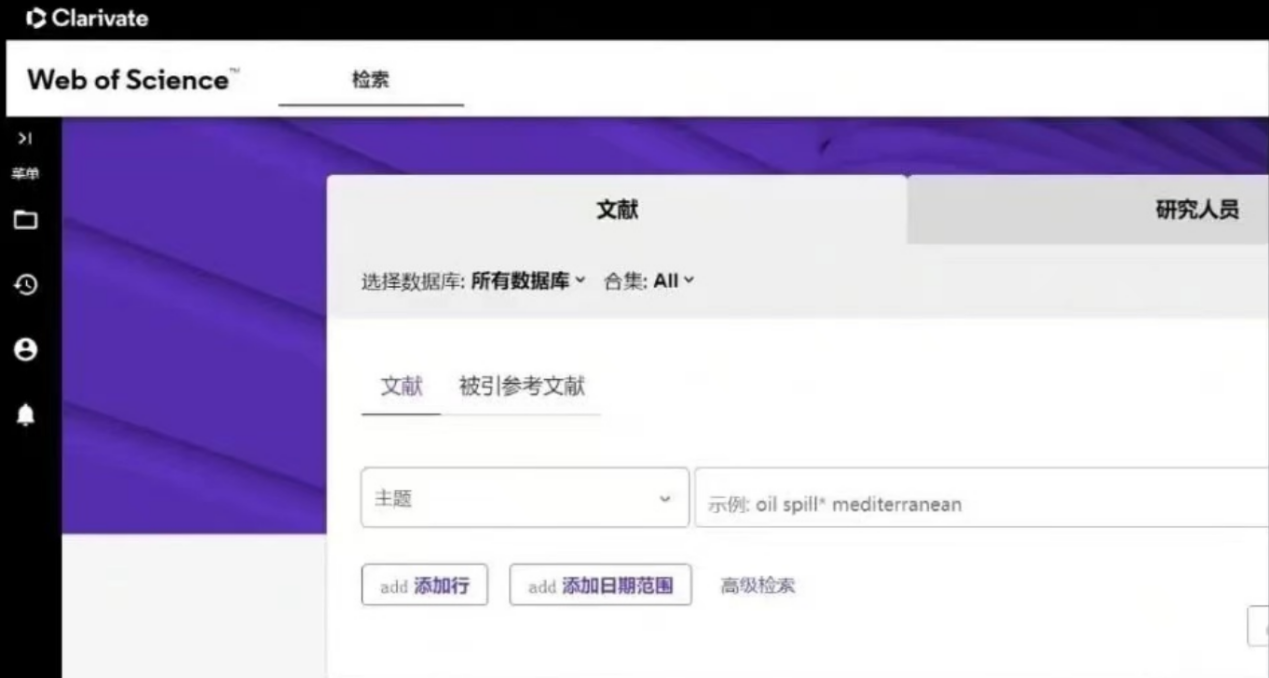Screen dimensions: 1269x678
Task: Select the 检索 tab in the header
Action: (370, 81)
